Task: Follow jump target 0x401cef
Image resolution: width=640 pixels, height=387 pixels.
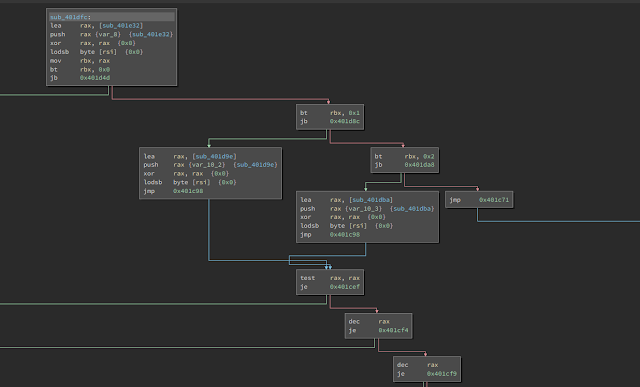Action: pyautogui.click(x=344, y=287)
